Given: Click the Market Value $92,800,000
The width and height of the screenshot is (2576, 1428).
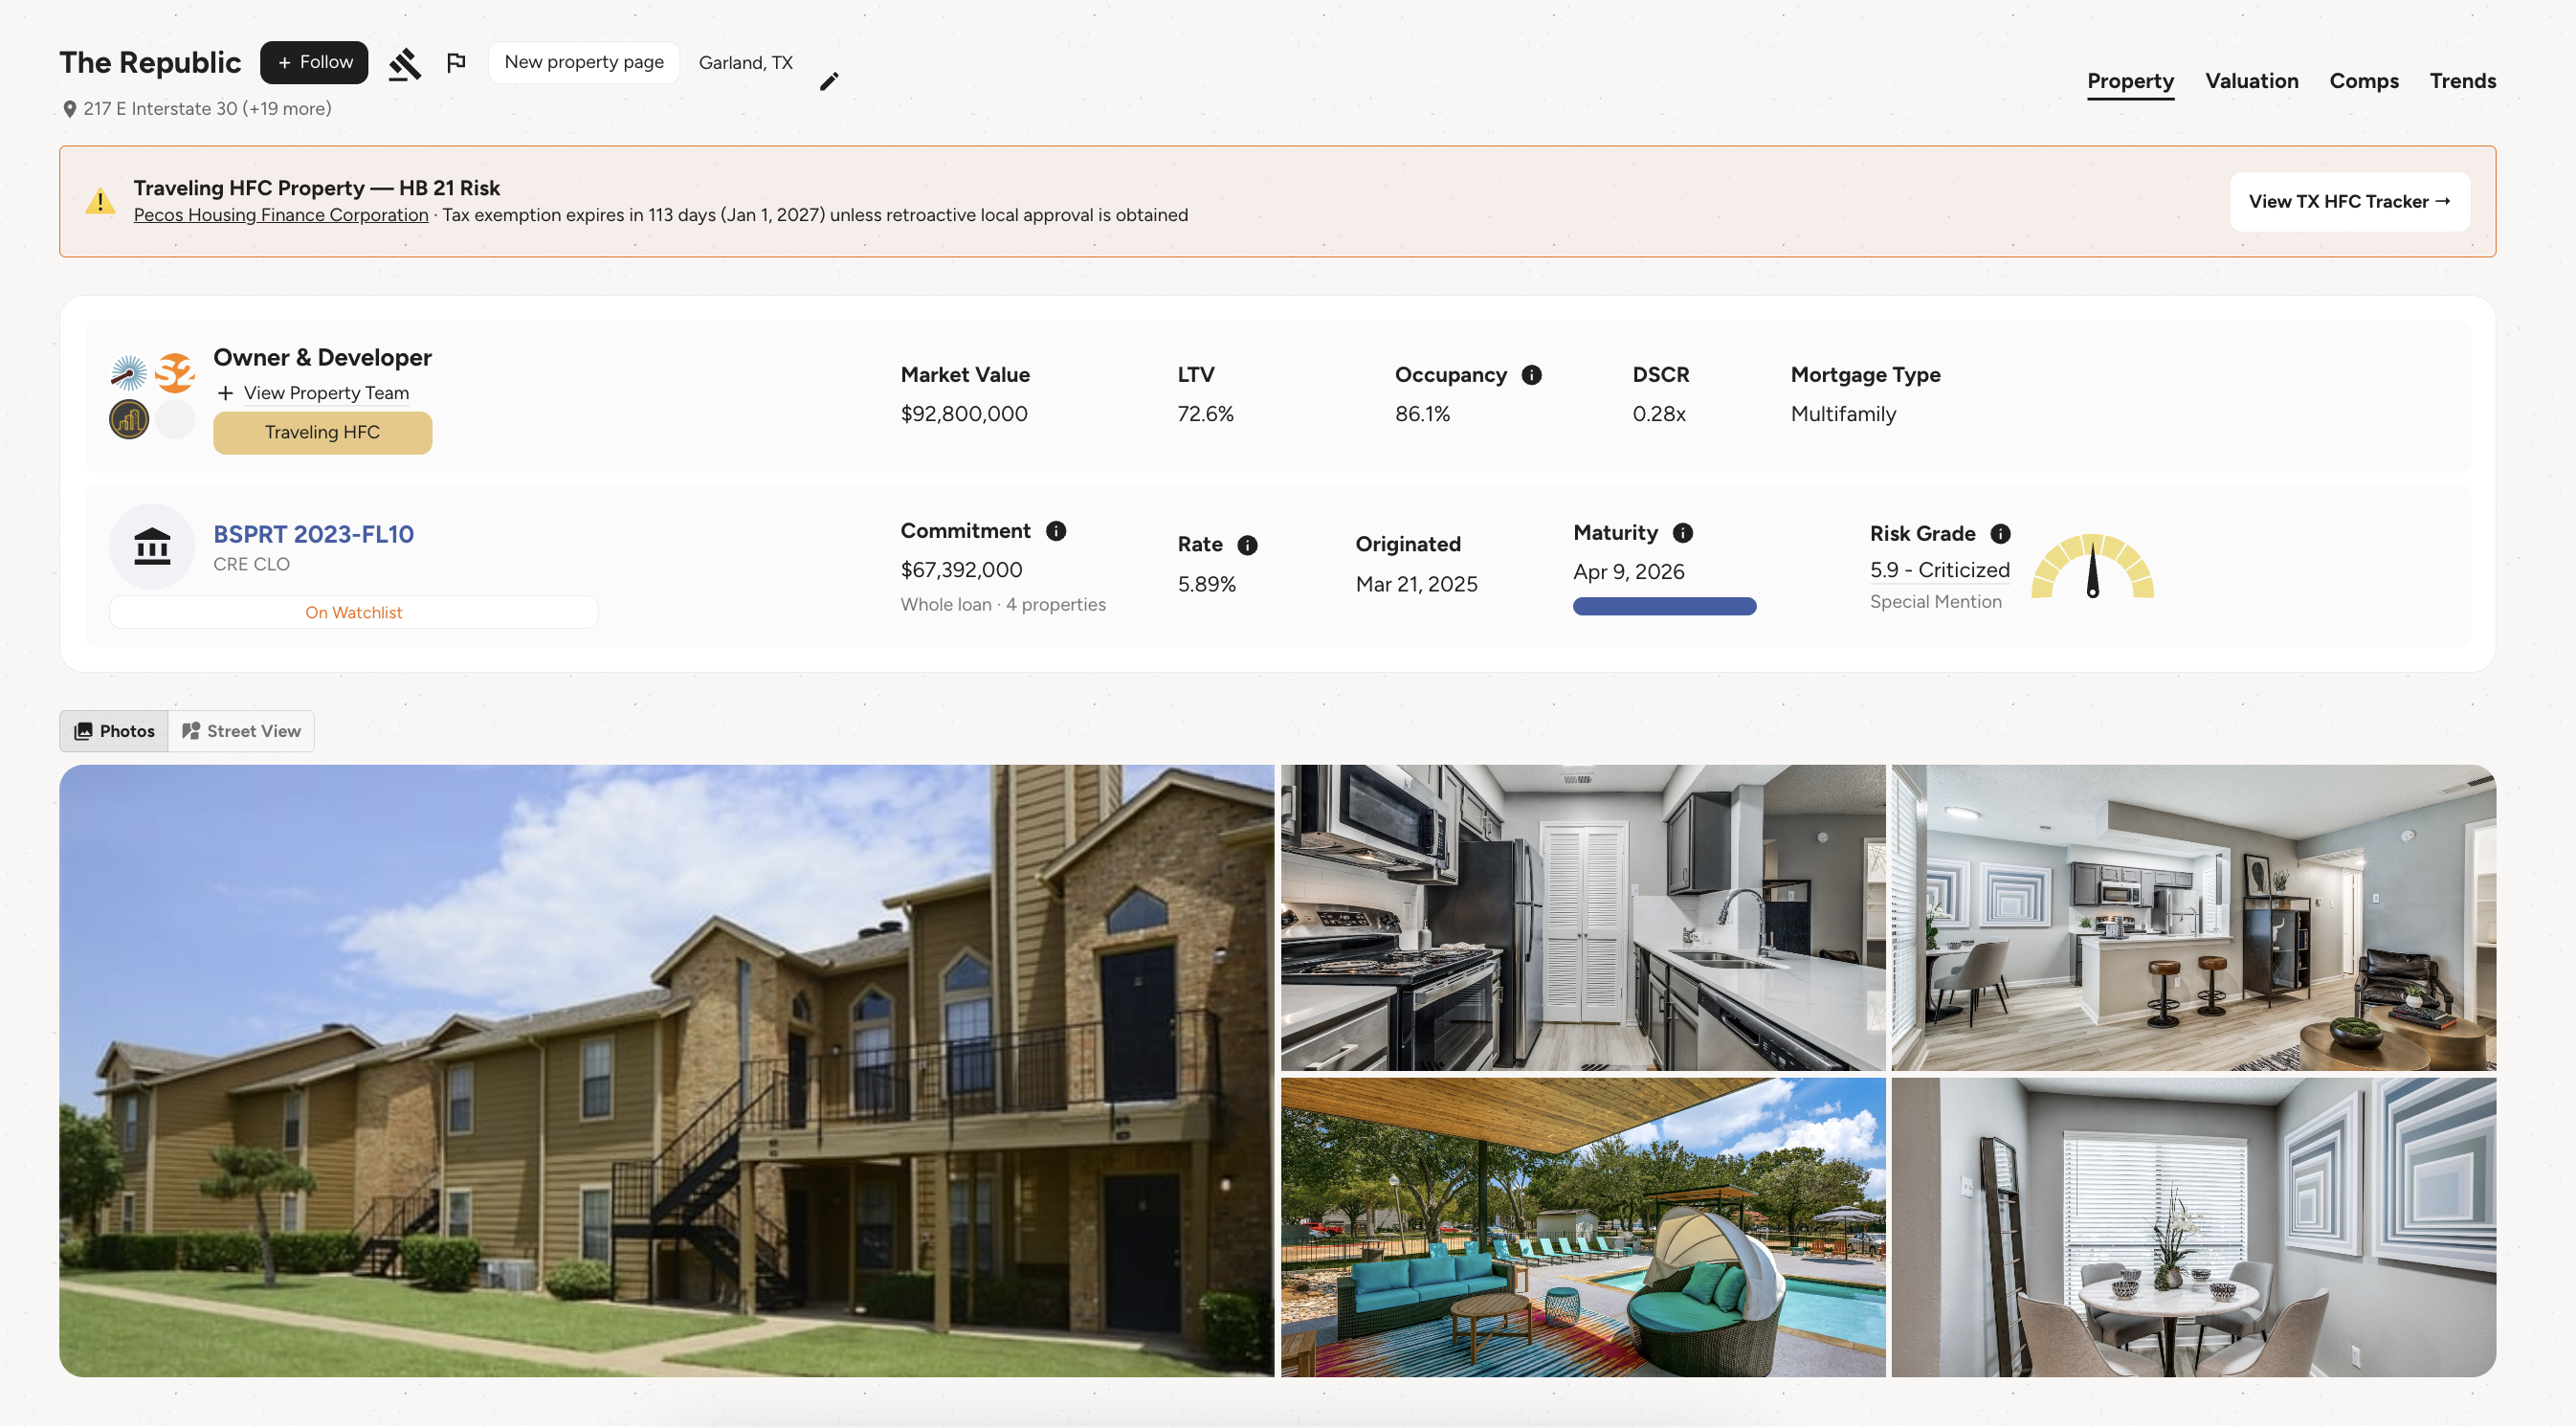Looking at the screenshot, I should (964, 414).
